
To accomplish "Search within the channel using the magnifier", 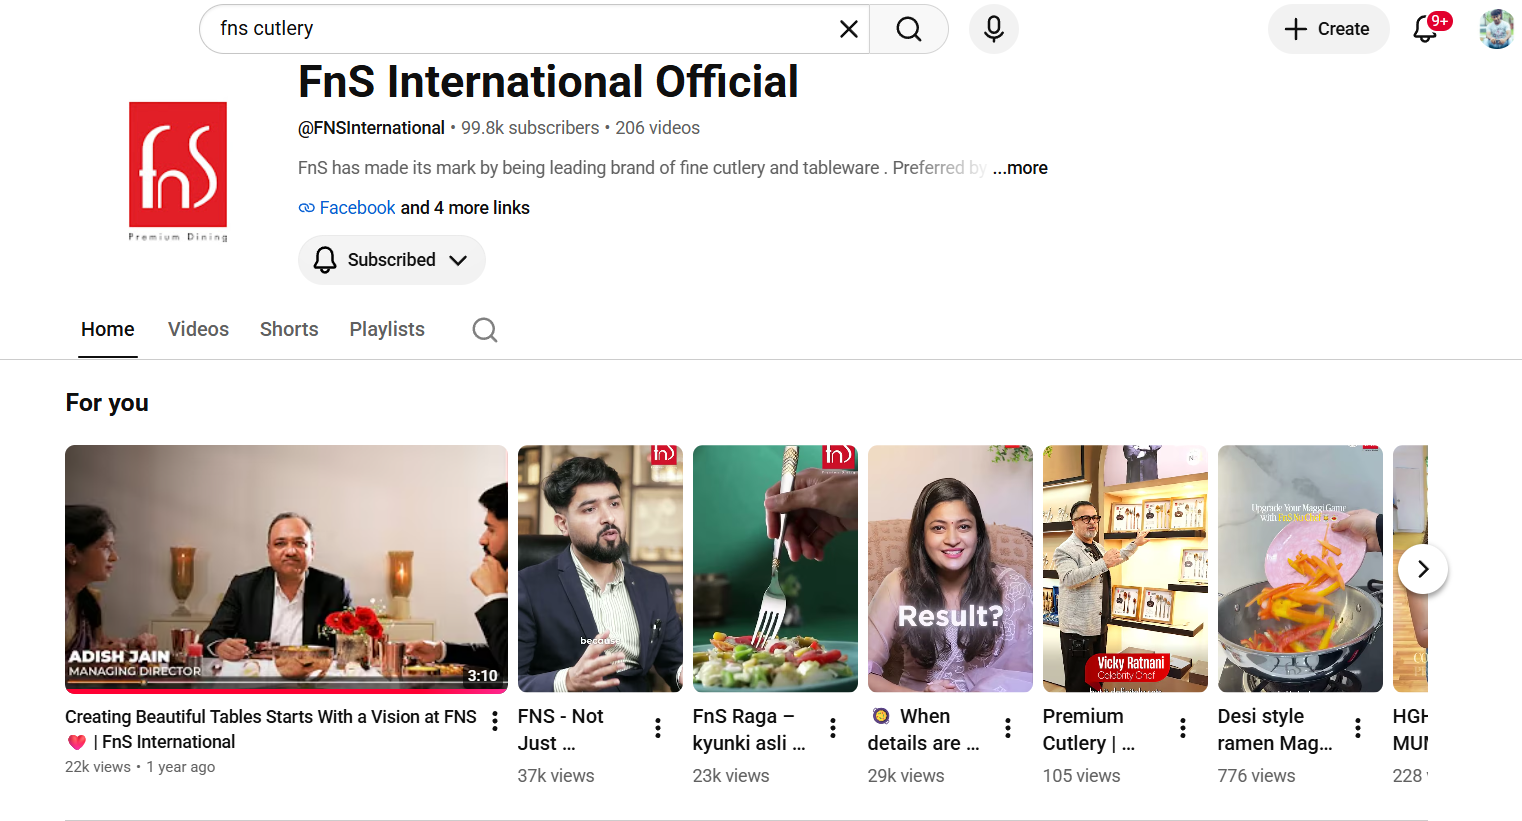I will [485, 330].
